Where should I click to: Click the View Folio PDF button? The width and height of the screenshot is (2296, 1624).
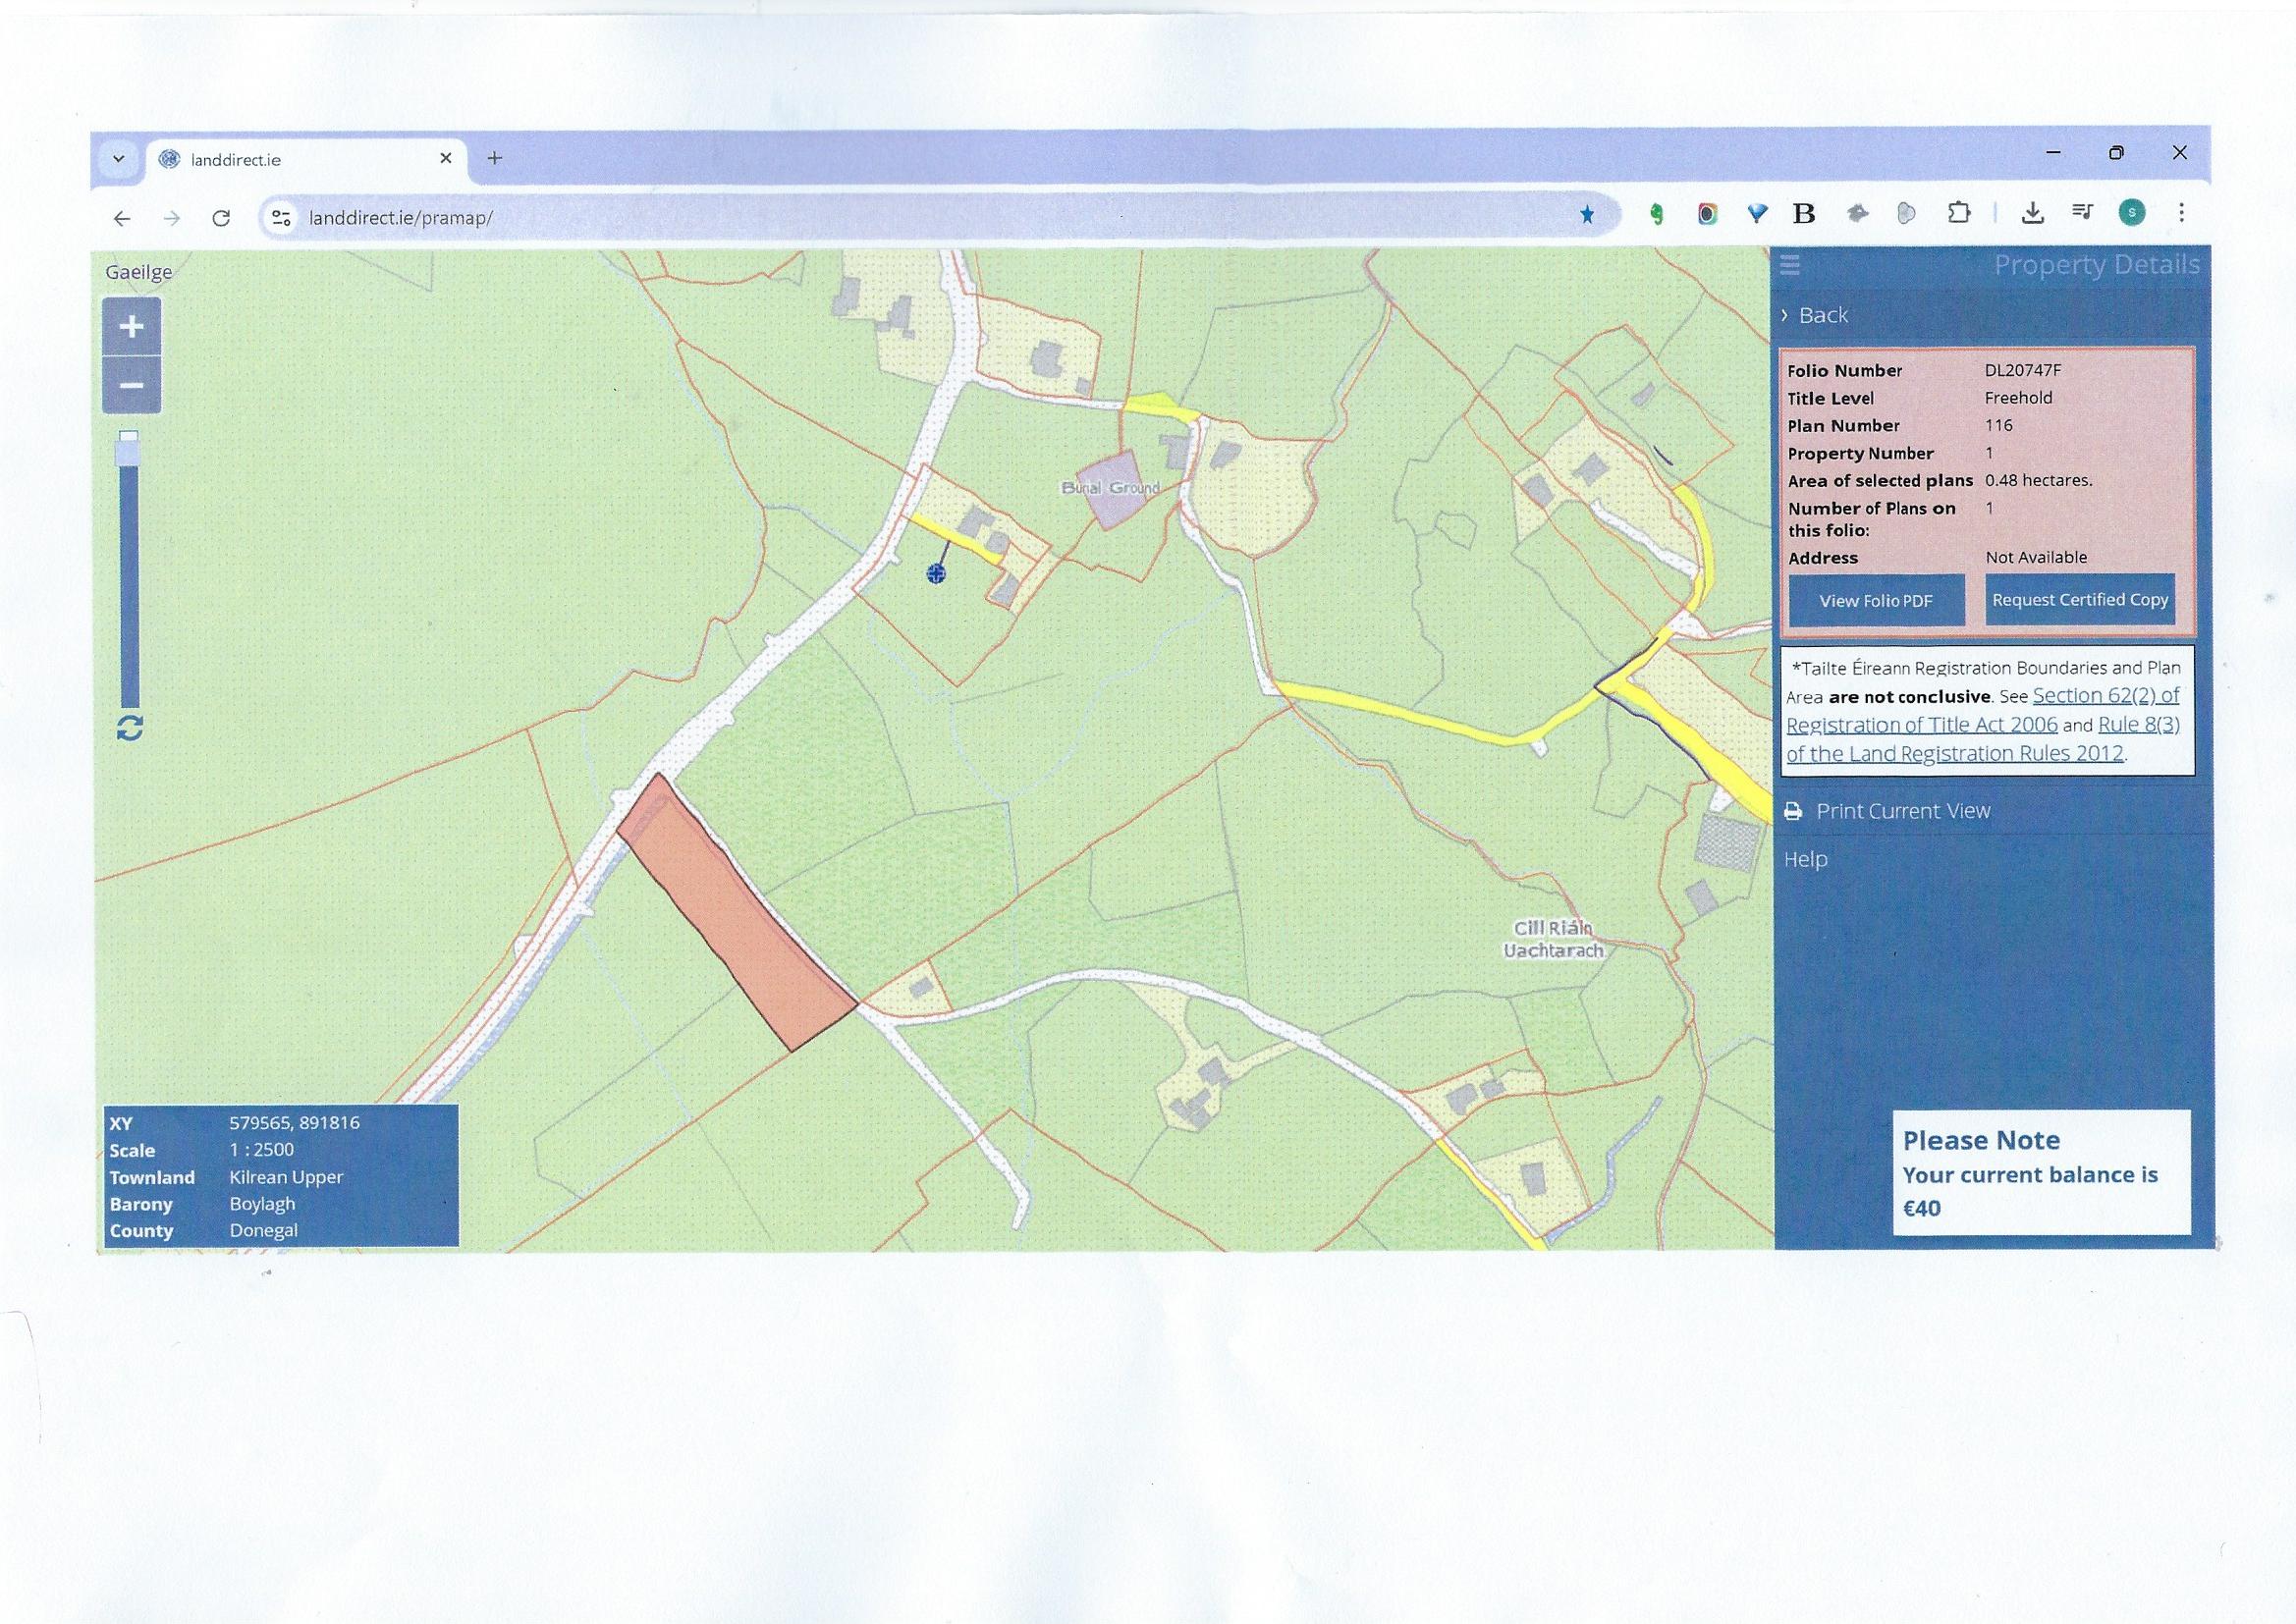click(1875, 601)
